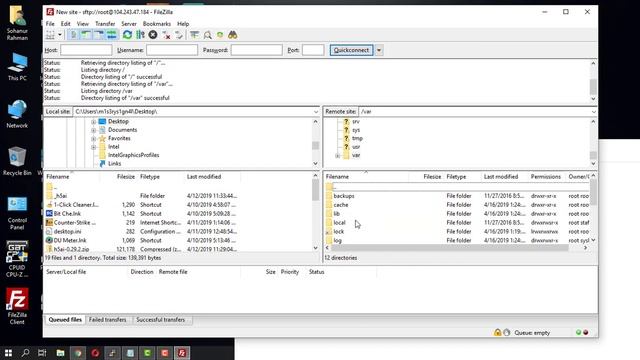This screenshot has height=360, width=640.
Task: Open FileZilla Client desktop shortcut
Action: pos(17,307)
